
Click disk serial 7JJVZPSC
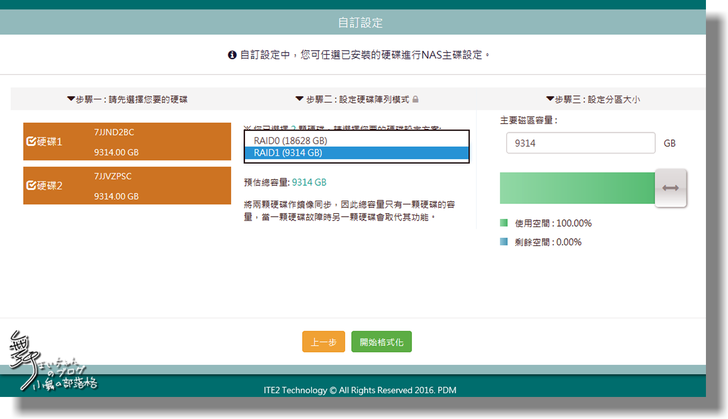[x=113, y=177]
